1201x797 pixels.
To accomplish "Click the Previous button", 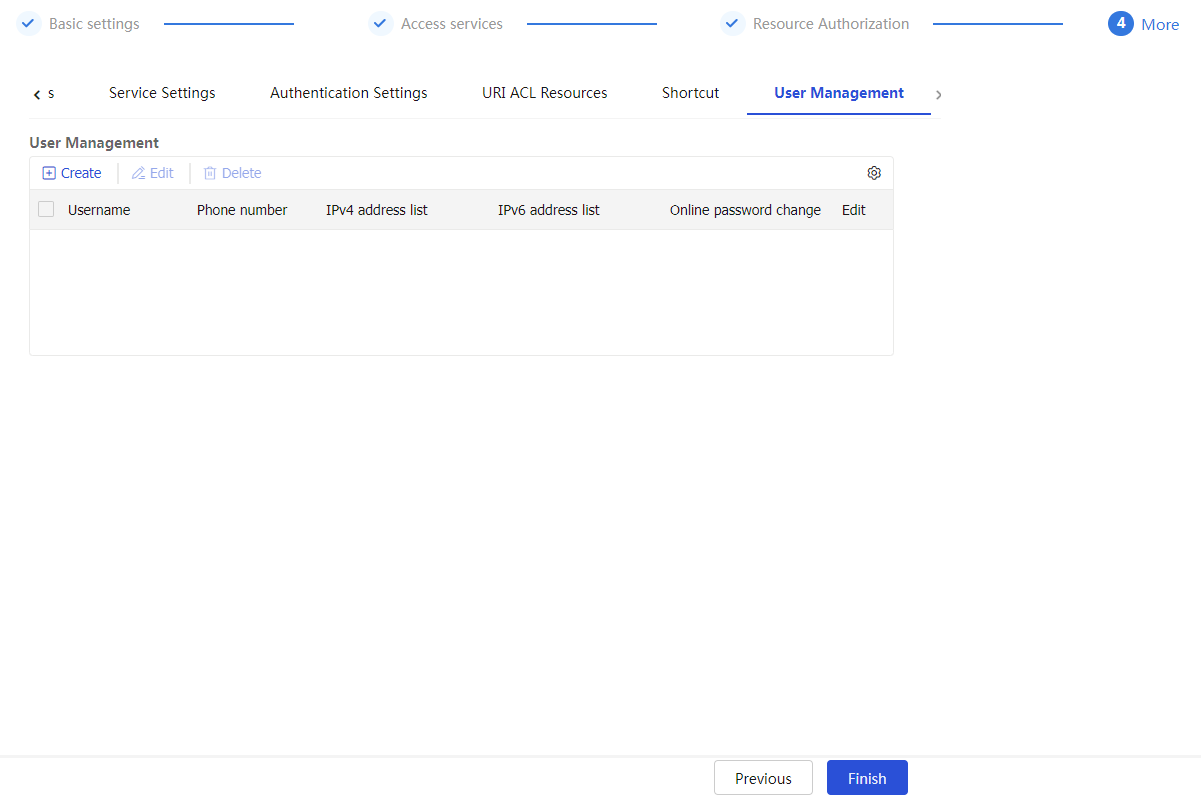I will tap(763, 778).
